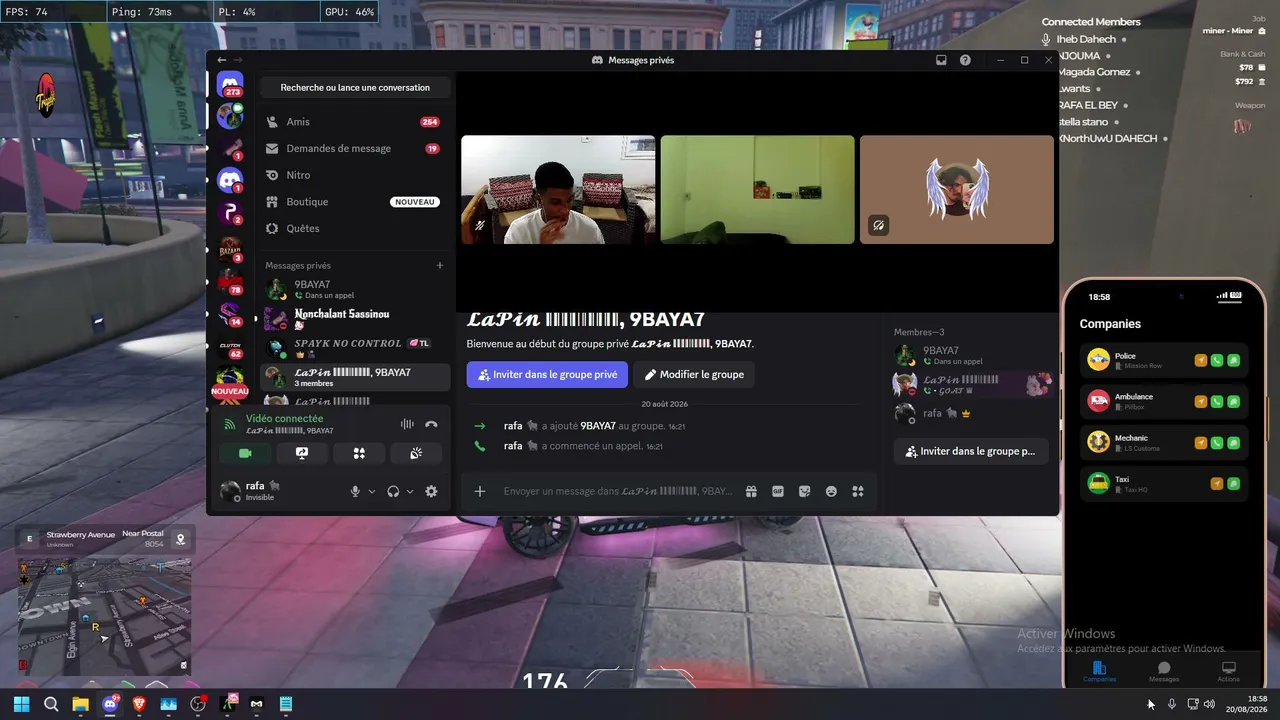Viewport: 1280px width, 720px height.
Task: Select the green room video tile
Action: [x=758, y=190]
